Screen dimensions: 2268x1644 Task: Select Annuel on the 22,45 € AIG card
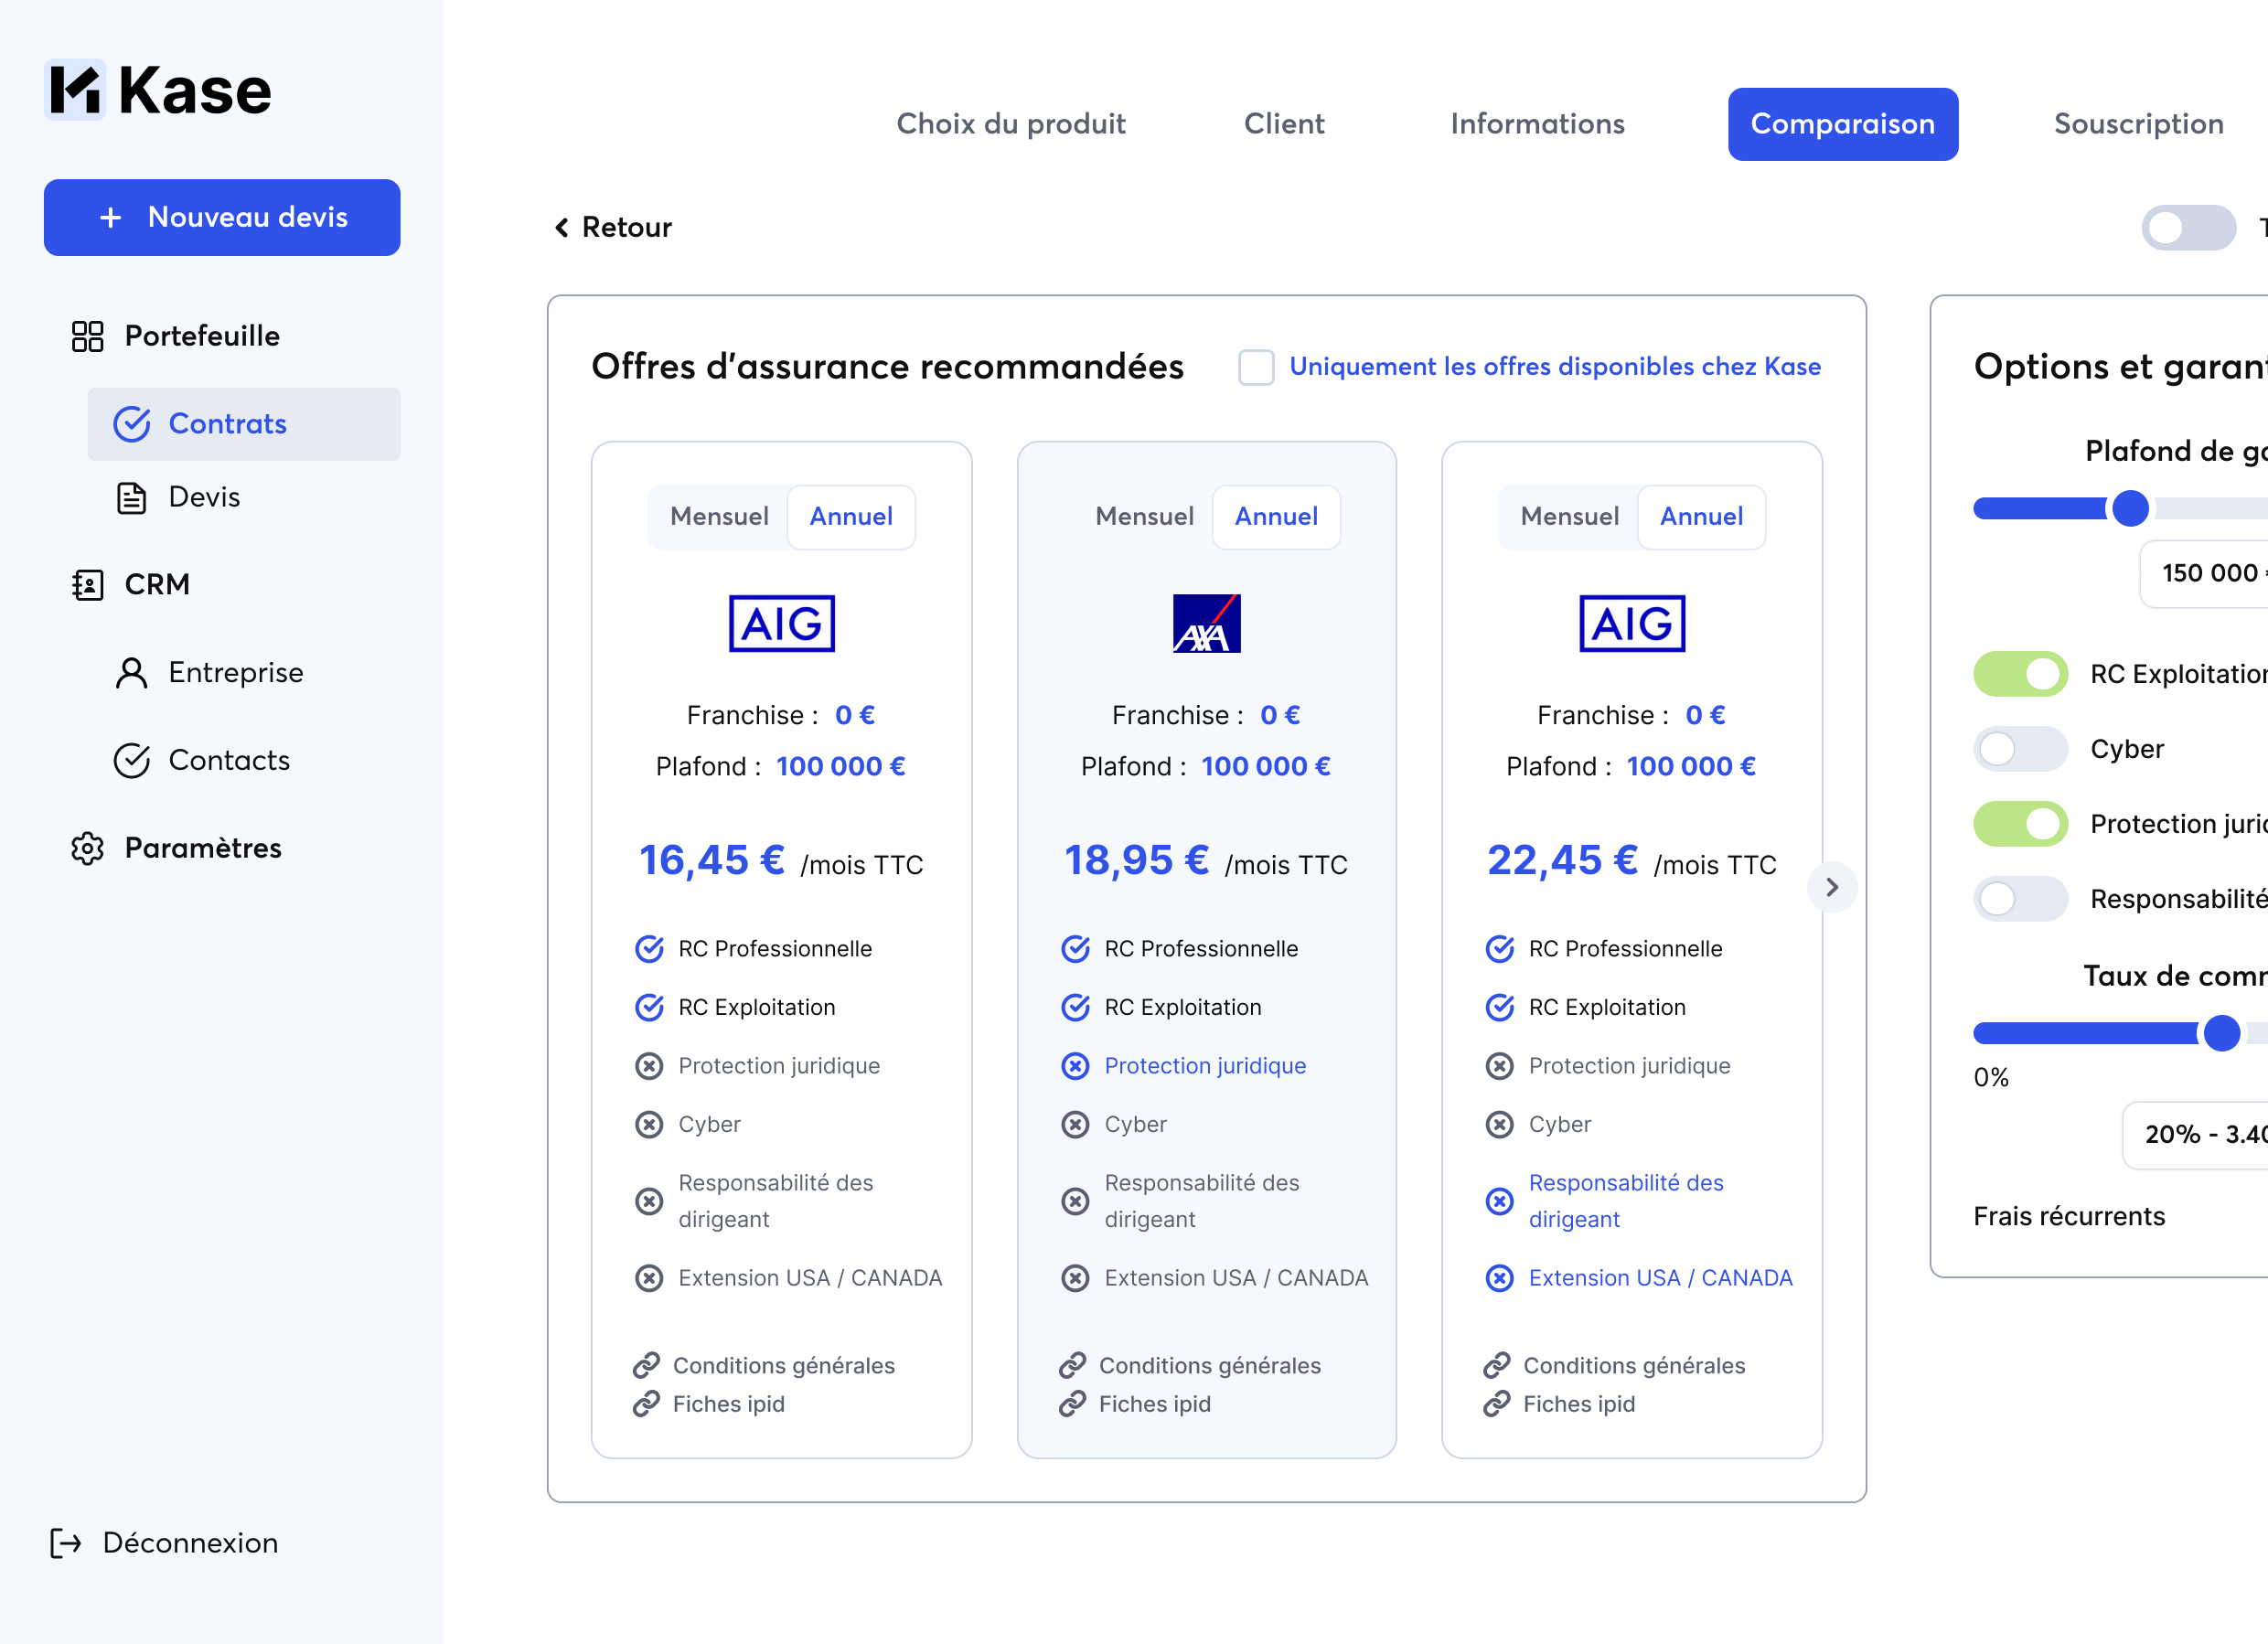tap(1701, 517)
